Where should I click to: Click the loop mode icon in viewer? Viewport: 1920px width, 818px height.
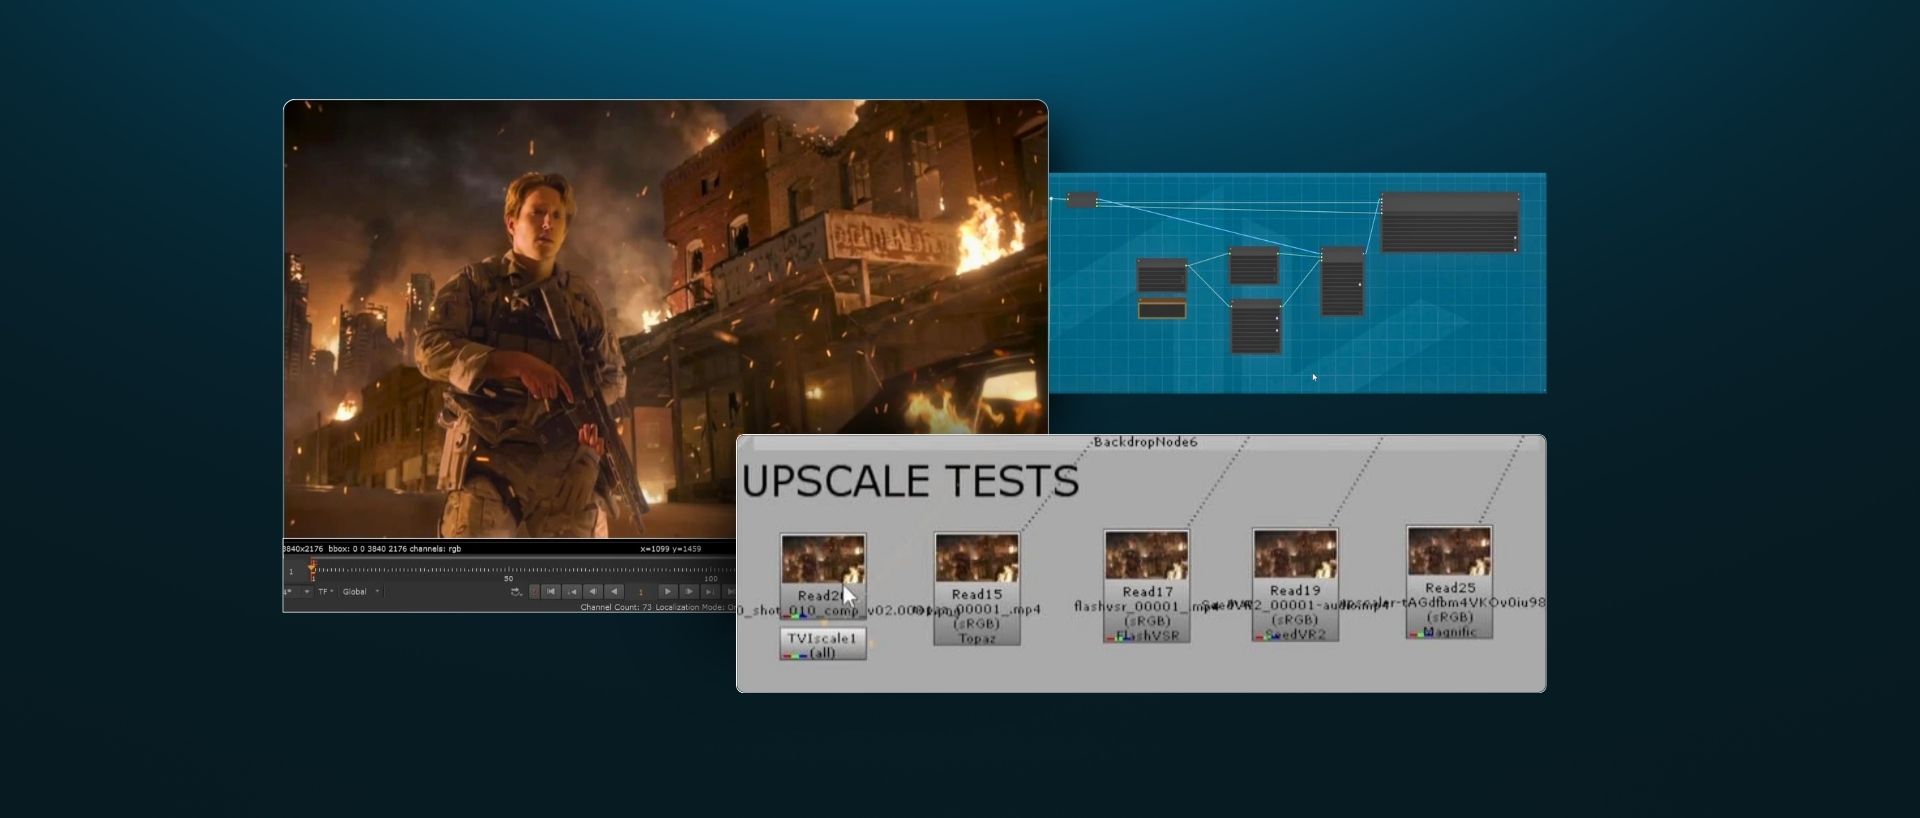(x=517, y=592)
